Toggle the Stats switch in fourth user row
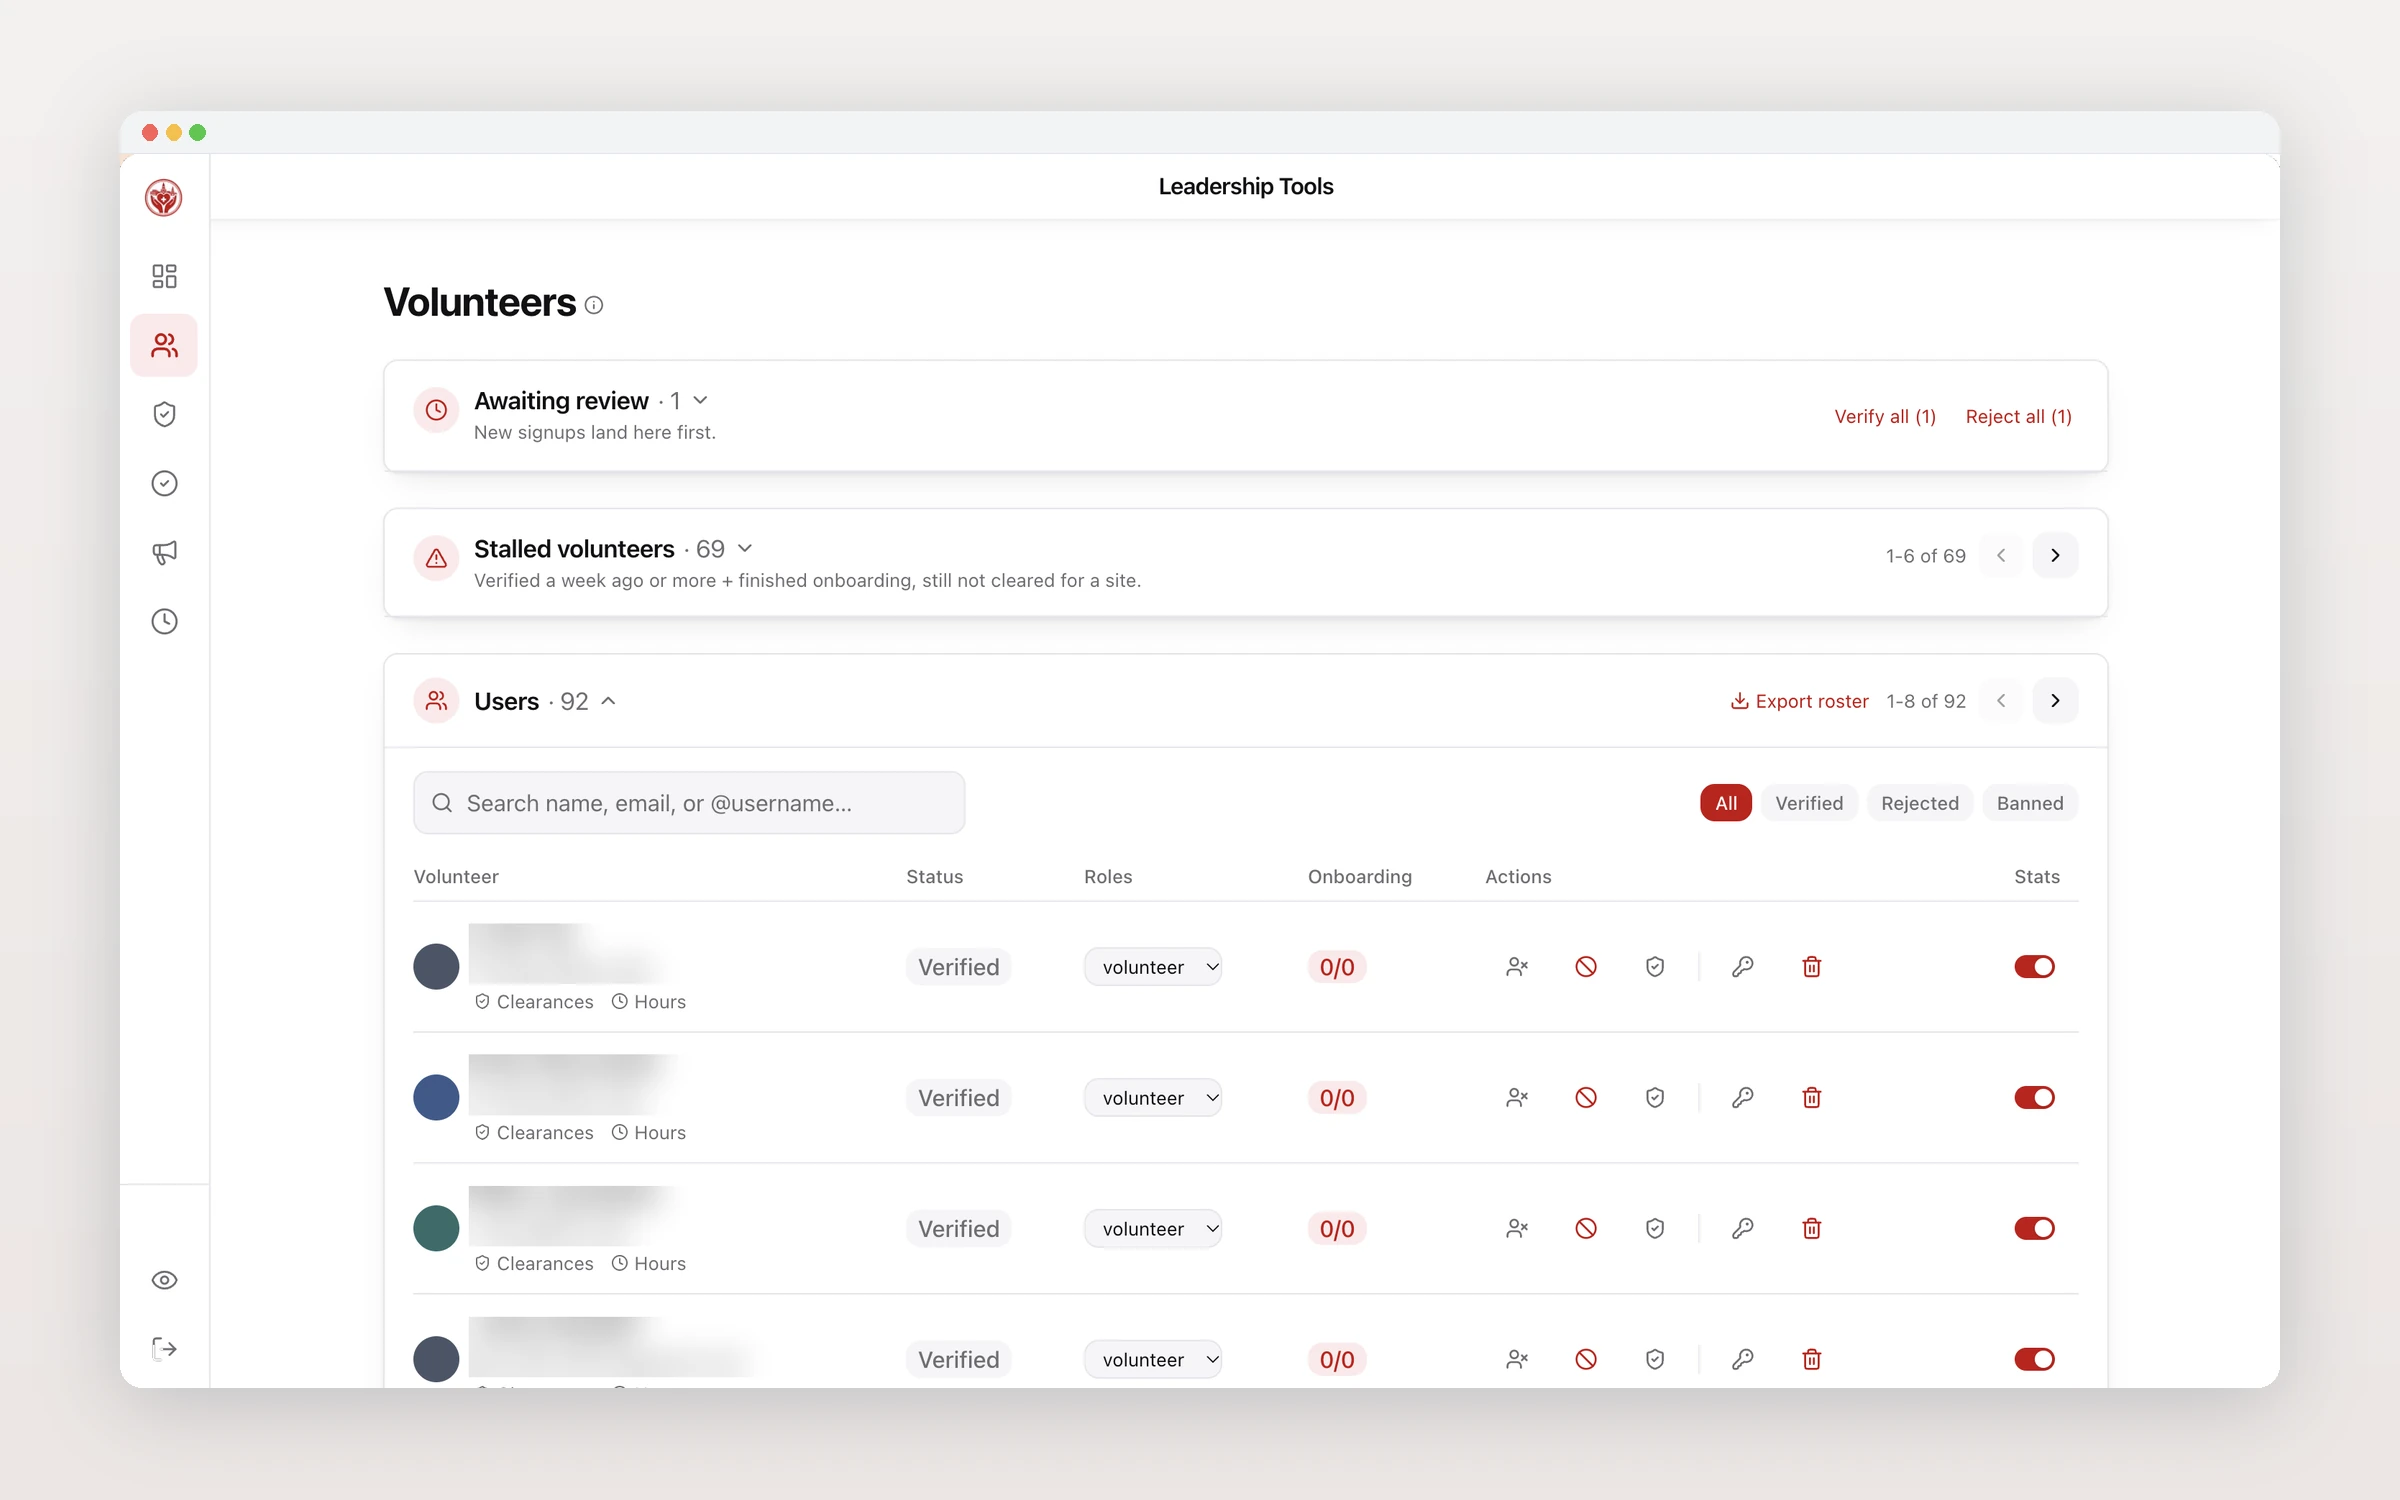2400x1500 pixels. [2034, 1359]
